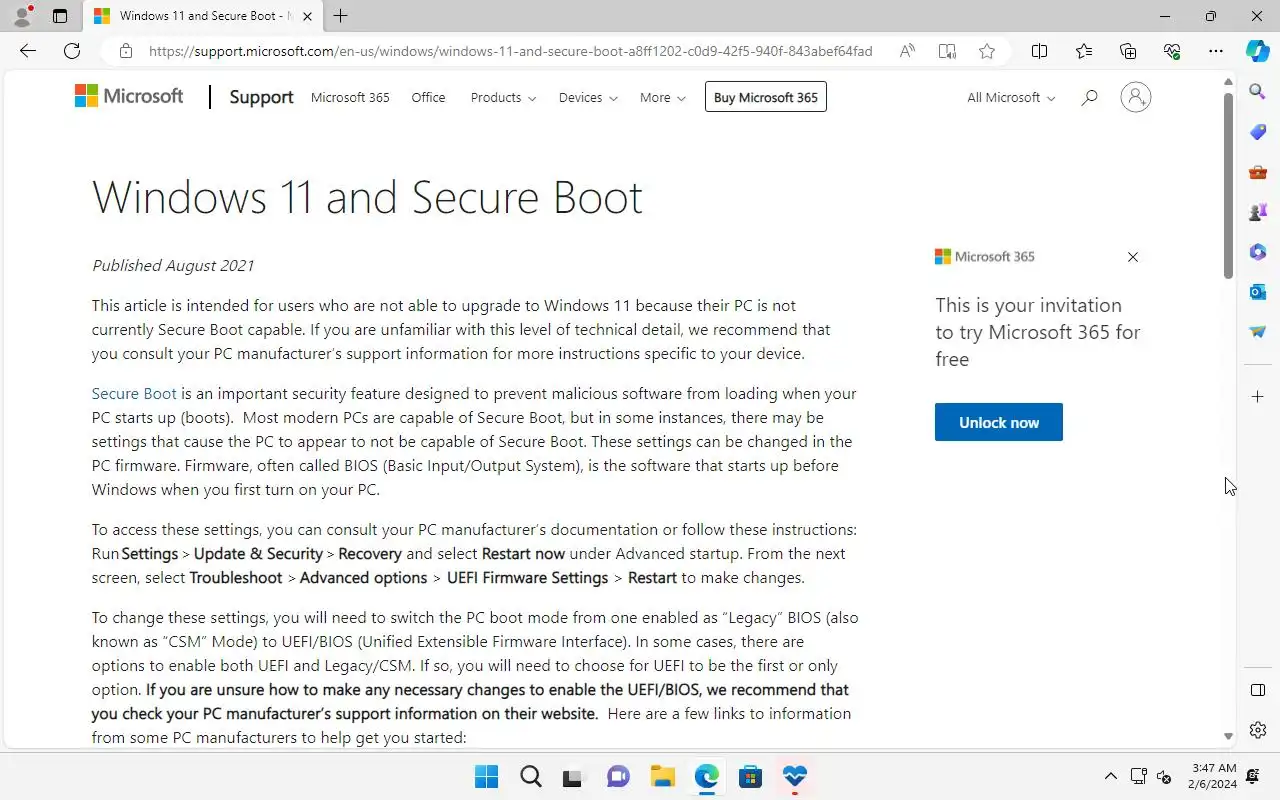Go back to the previous page
The height and width of the screenshot is (800, 1280).
28,51
